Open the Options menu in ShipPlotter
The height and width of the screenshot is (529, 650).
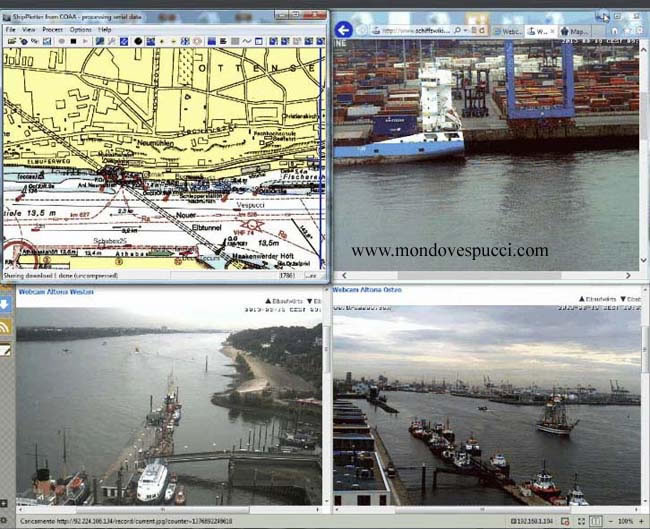pyautogui.click(x=80, y=29)
